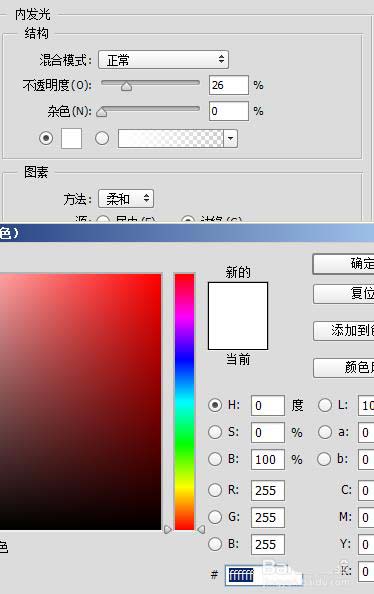Click the hex color field ffffff
Viewport: 374px width, 594px height.
click(264, 575)
